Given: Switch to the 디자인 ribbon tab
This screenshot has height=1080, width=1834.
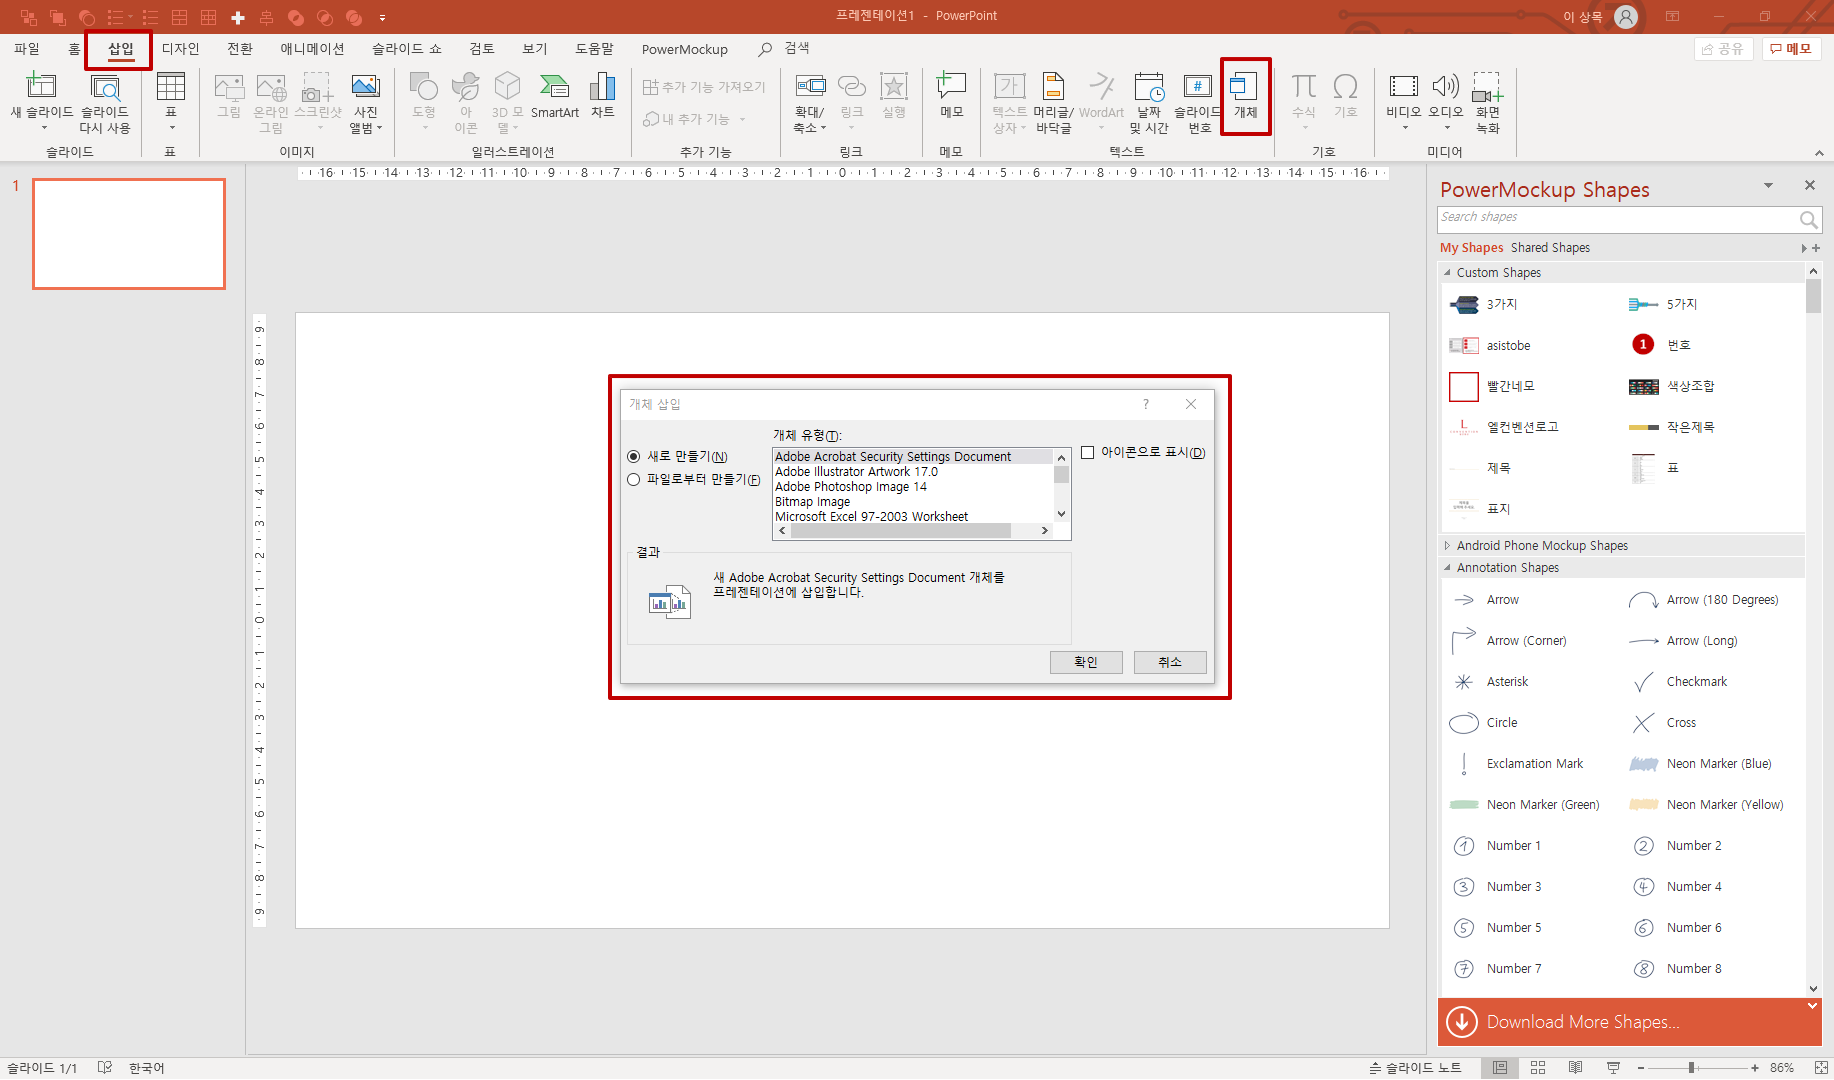Looking at the screenshot, I should click(181, 49).
